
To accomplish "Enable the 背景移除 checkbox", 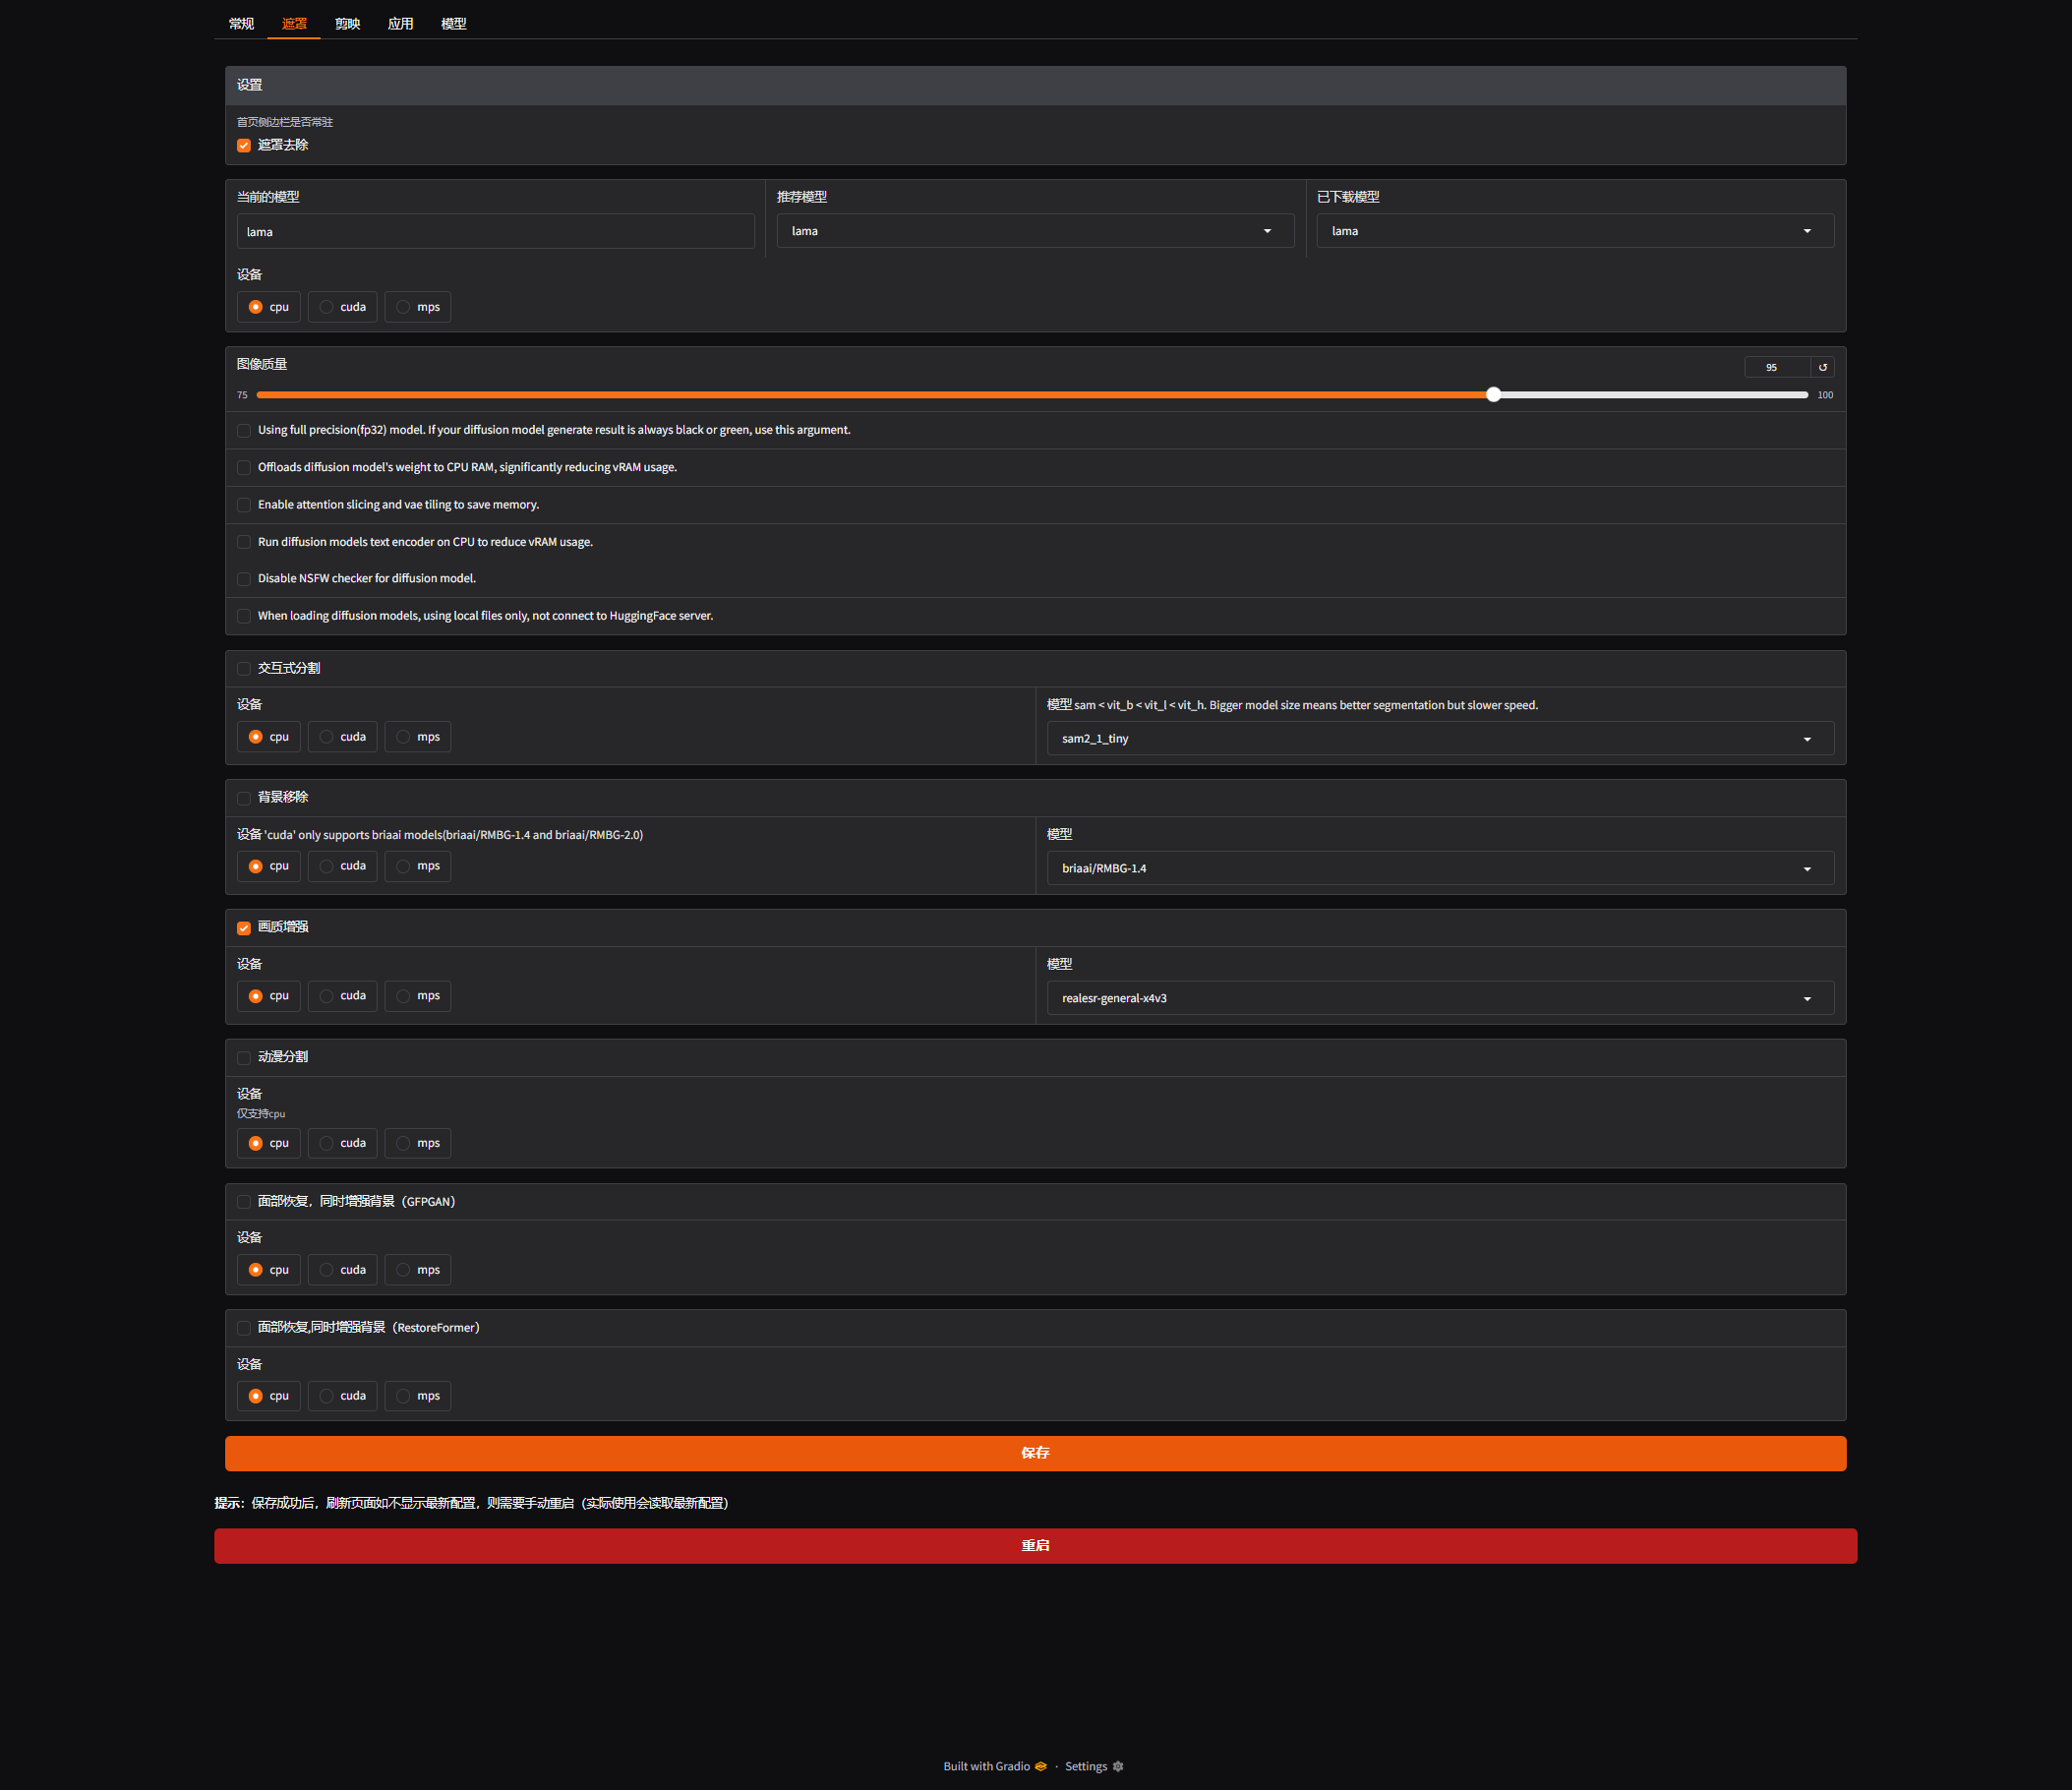I will 244,798.
